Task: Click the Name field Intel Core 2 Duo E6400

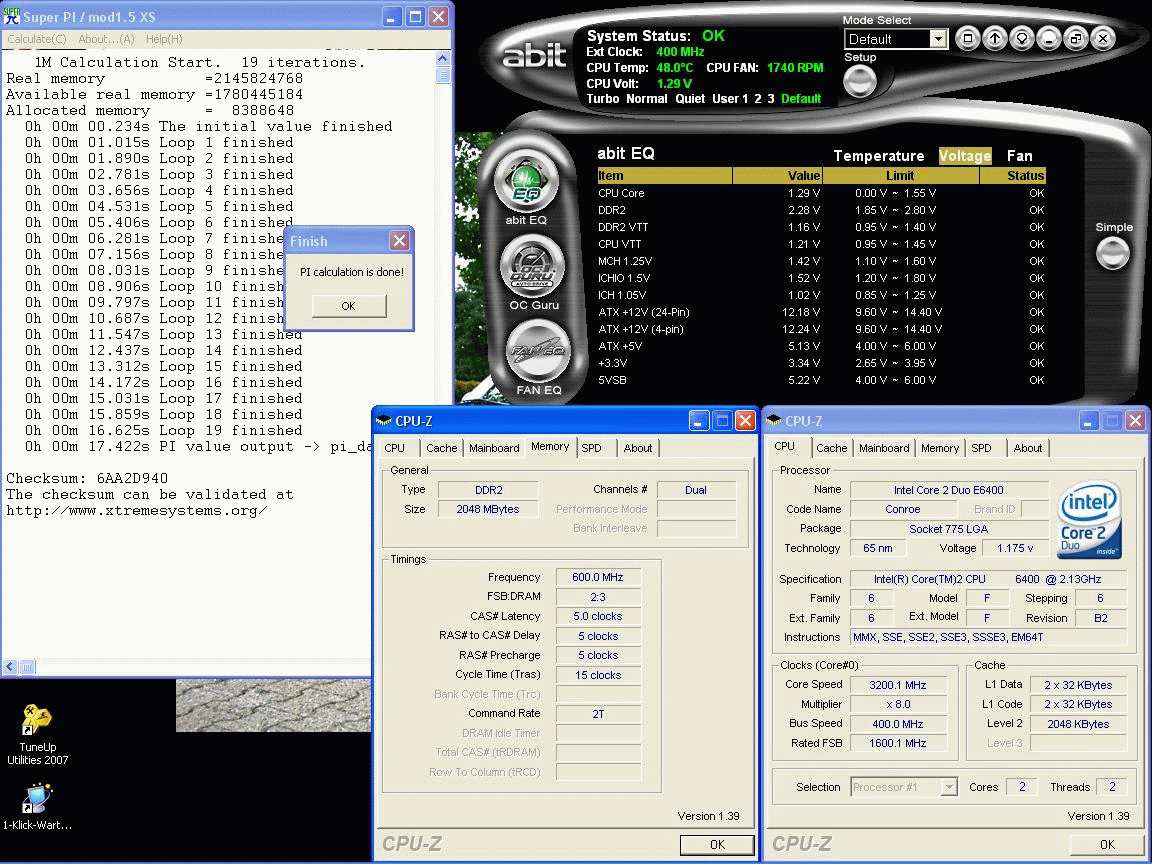Action: (948, 490)
